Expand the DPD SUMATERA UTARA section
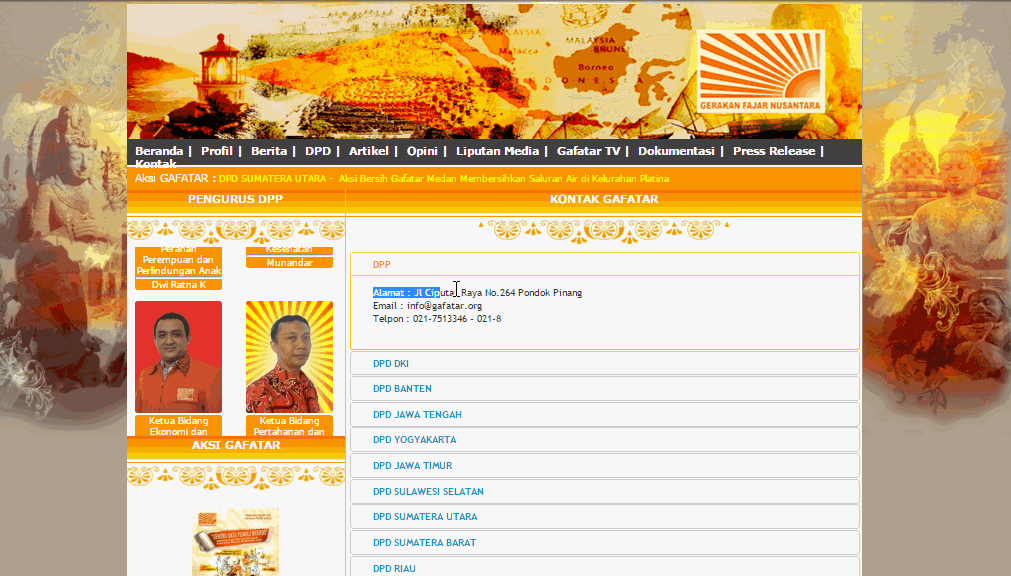The image size is (1011, 576). click(x=605, y=516)
